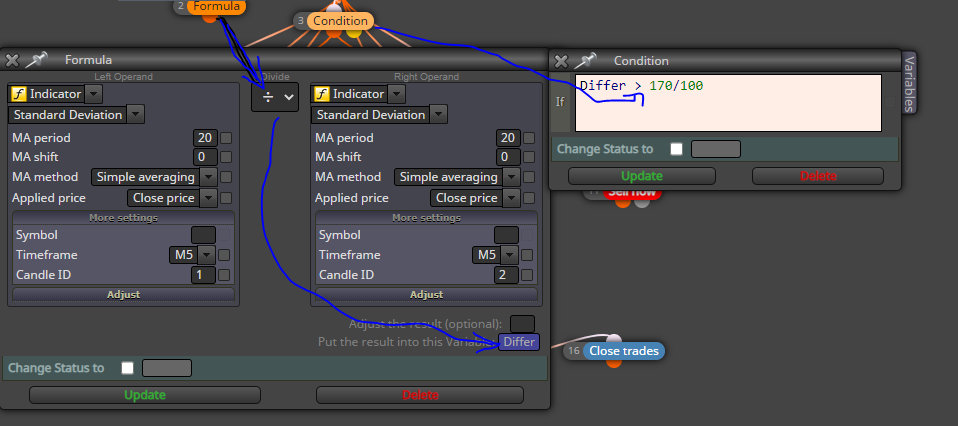This screenshot has width=958, height=426.
Task: Select the Condition node block
Action: pos(340,21)
